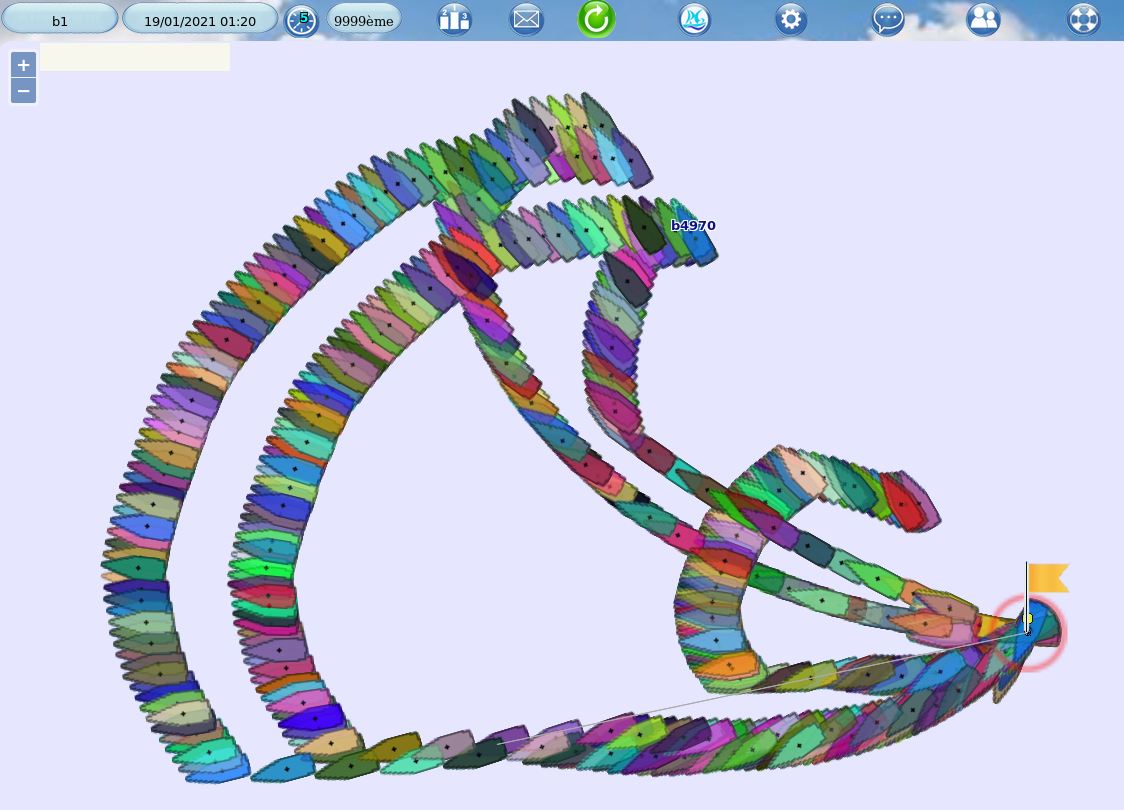Click the green refresh arrow icon
The image size is (1124, 810).
point(597,19)
